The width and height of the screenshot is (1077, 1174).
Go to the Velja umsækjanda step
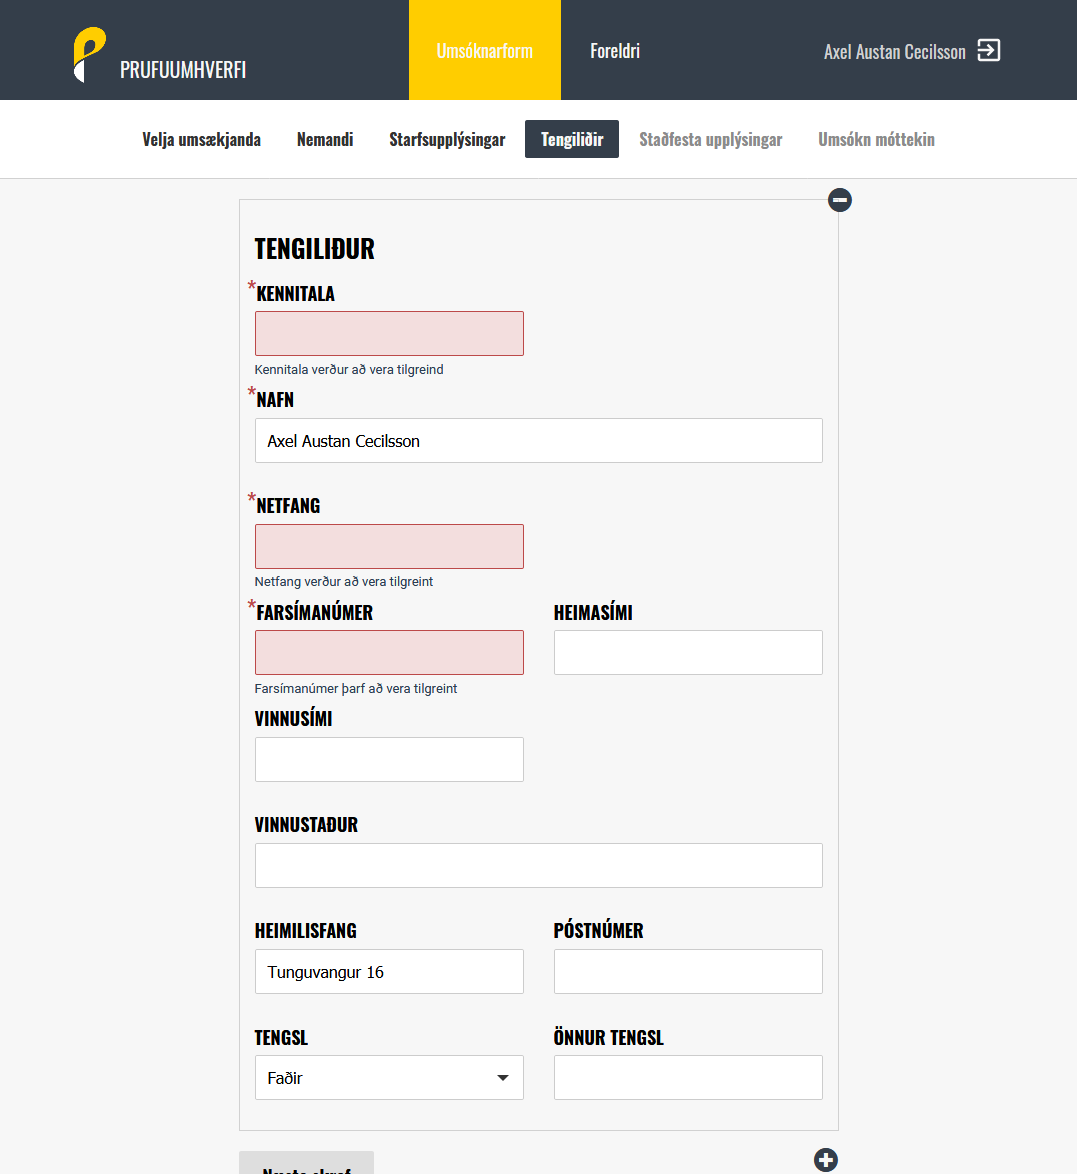tap(201, 139)
